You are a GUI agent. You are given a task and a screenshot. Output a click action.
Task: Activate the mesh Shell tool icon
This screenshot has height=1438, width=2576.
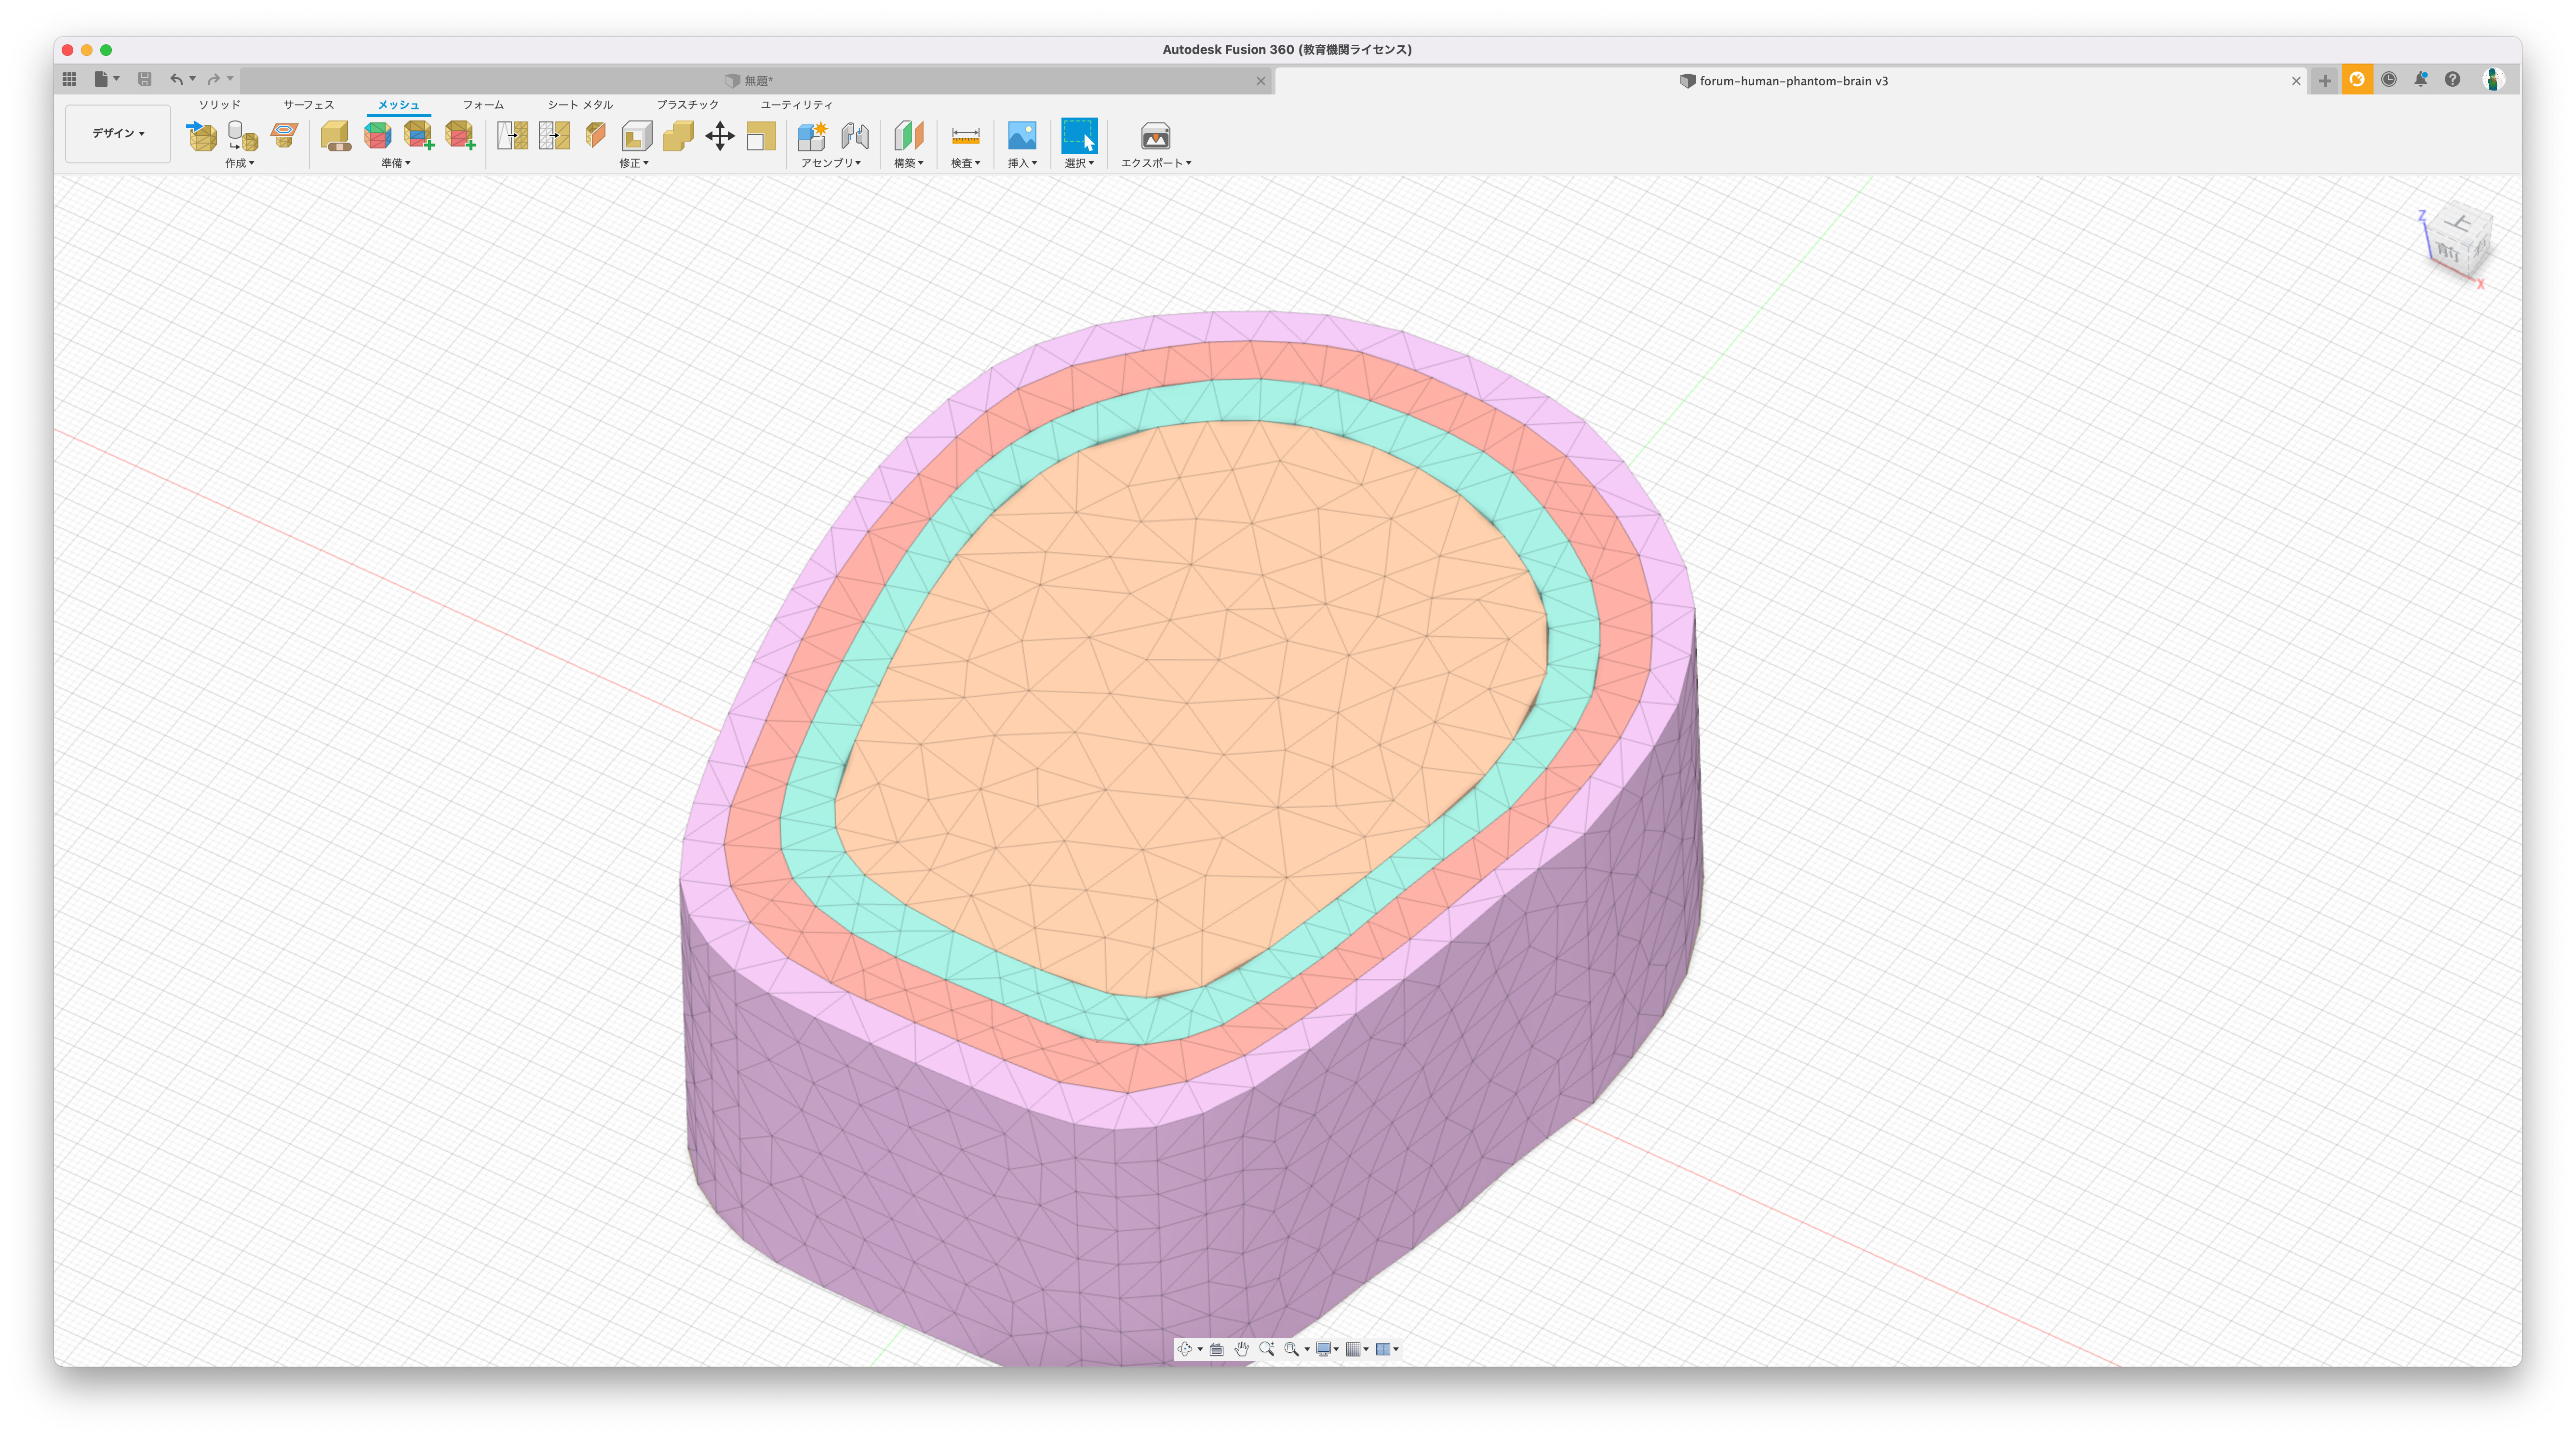[637, 135]
